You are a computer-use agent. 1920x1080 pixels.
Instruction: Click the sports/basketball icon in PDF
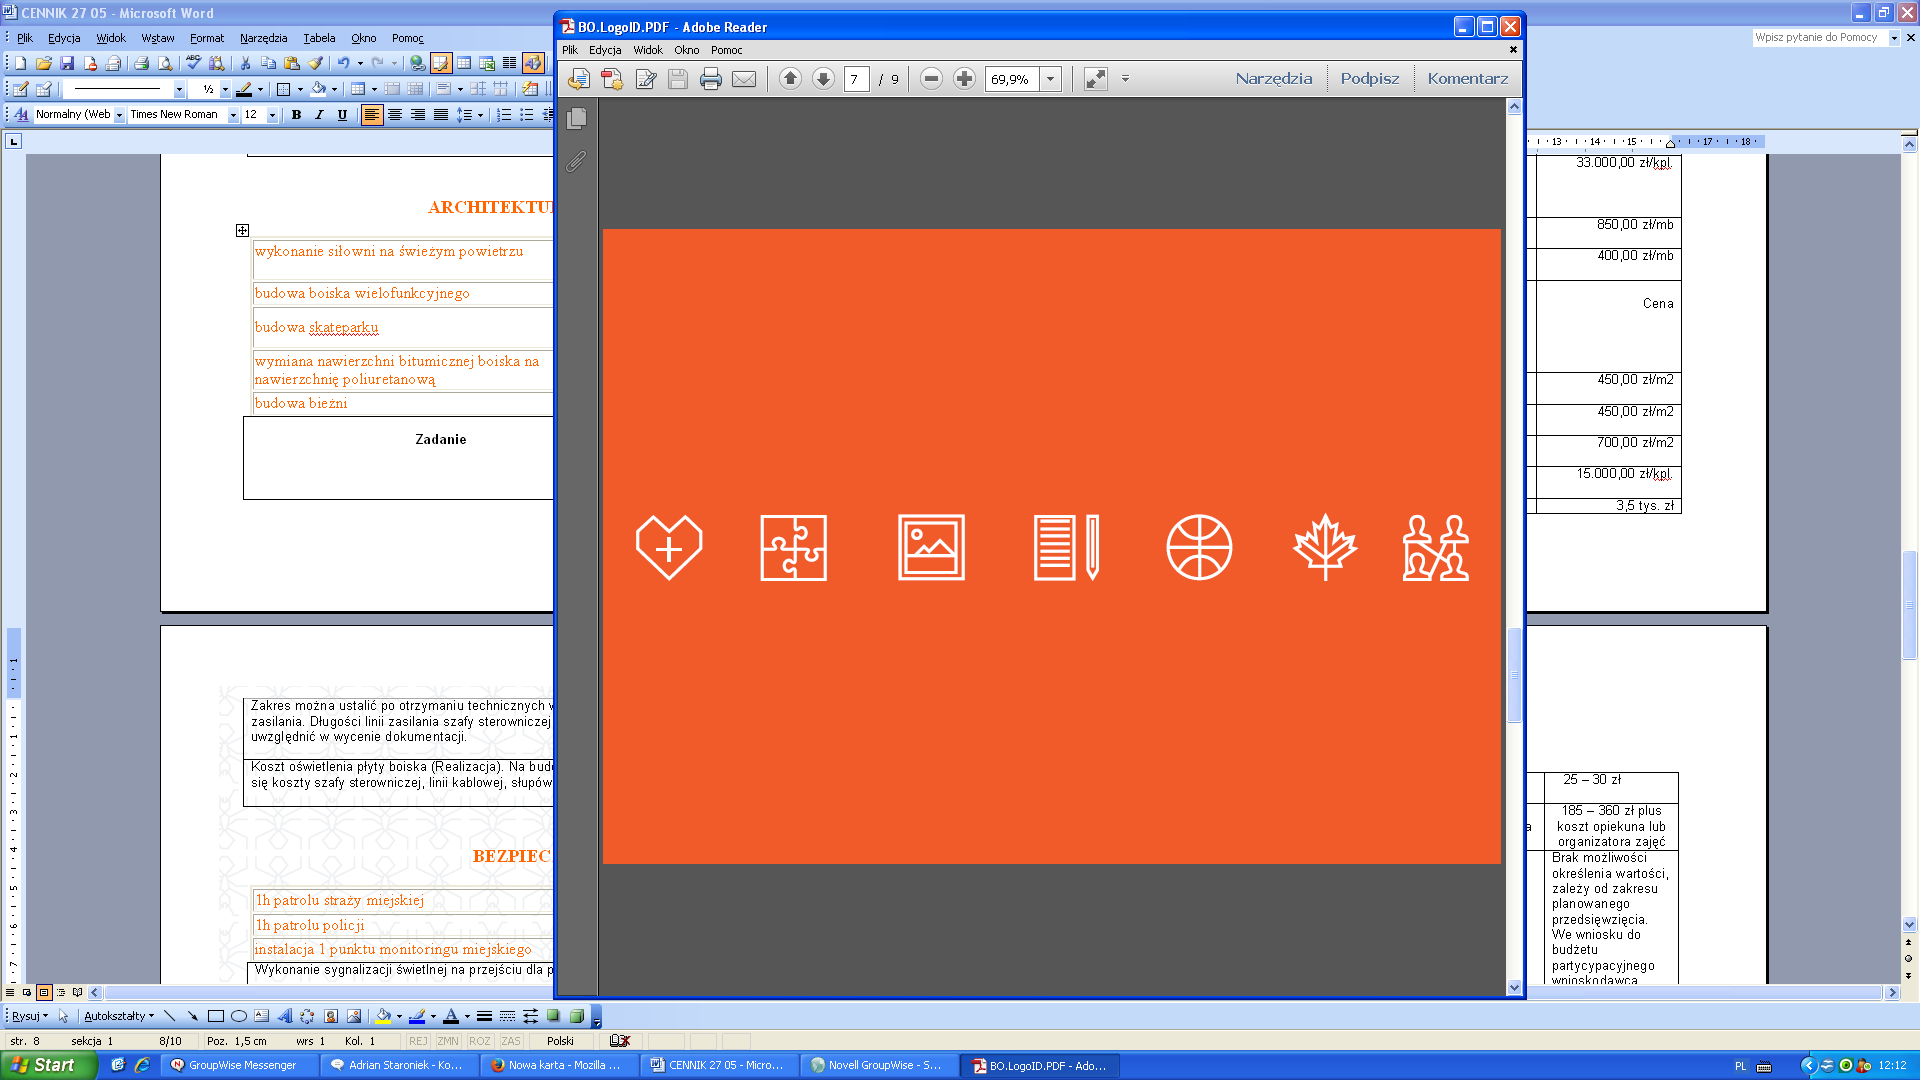coord(1199,546)
